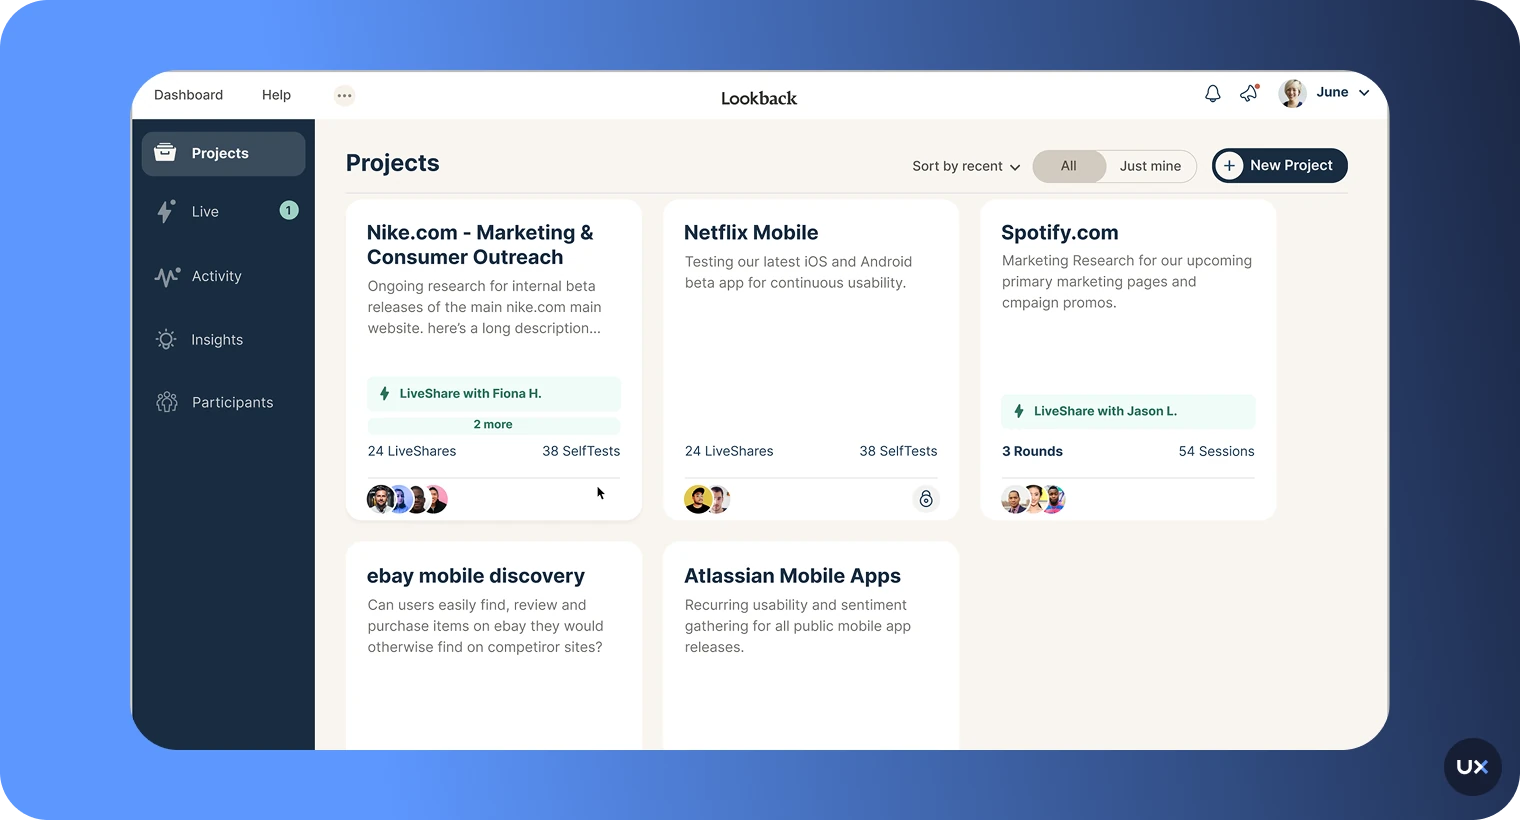The width and height of the screenshot is (1520, 820).
Task: Click the Projects box icon in sidebar
Action: click(165, 153)
